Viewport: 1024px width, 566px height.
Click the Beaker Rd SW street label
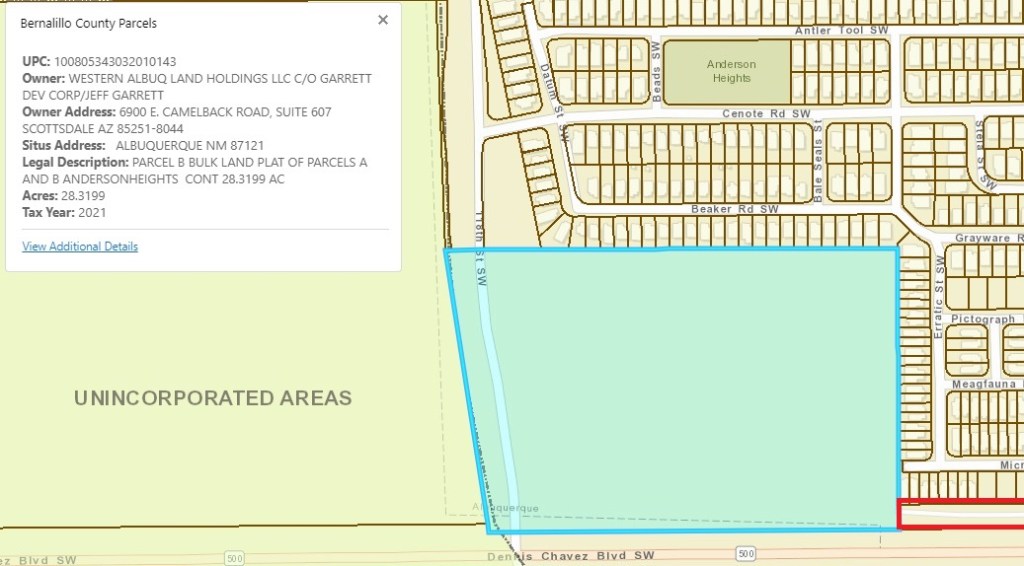point(734,210)
